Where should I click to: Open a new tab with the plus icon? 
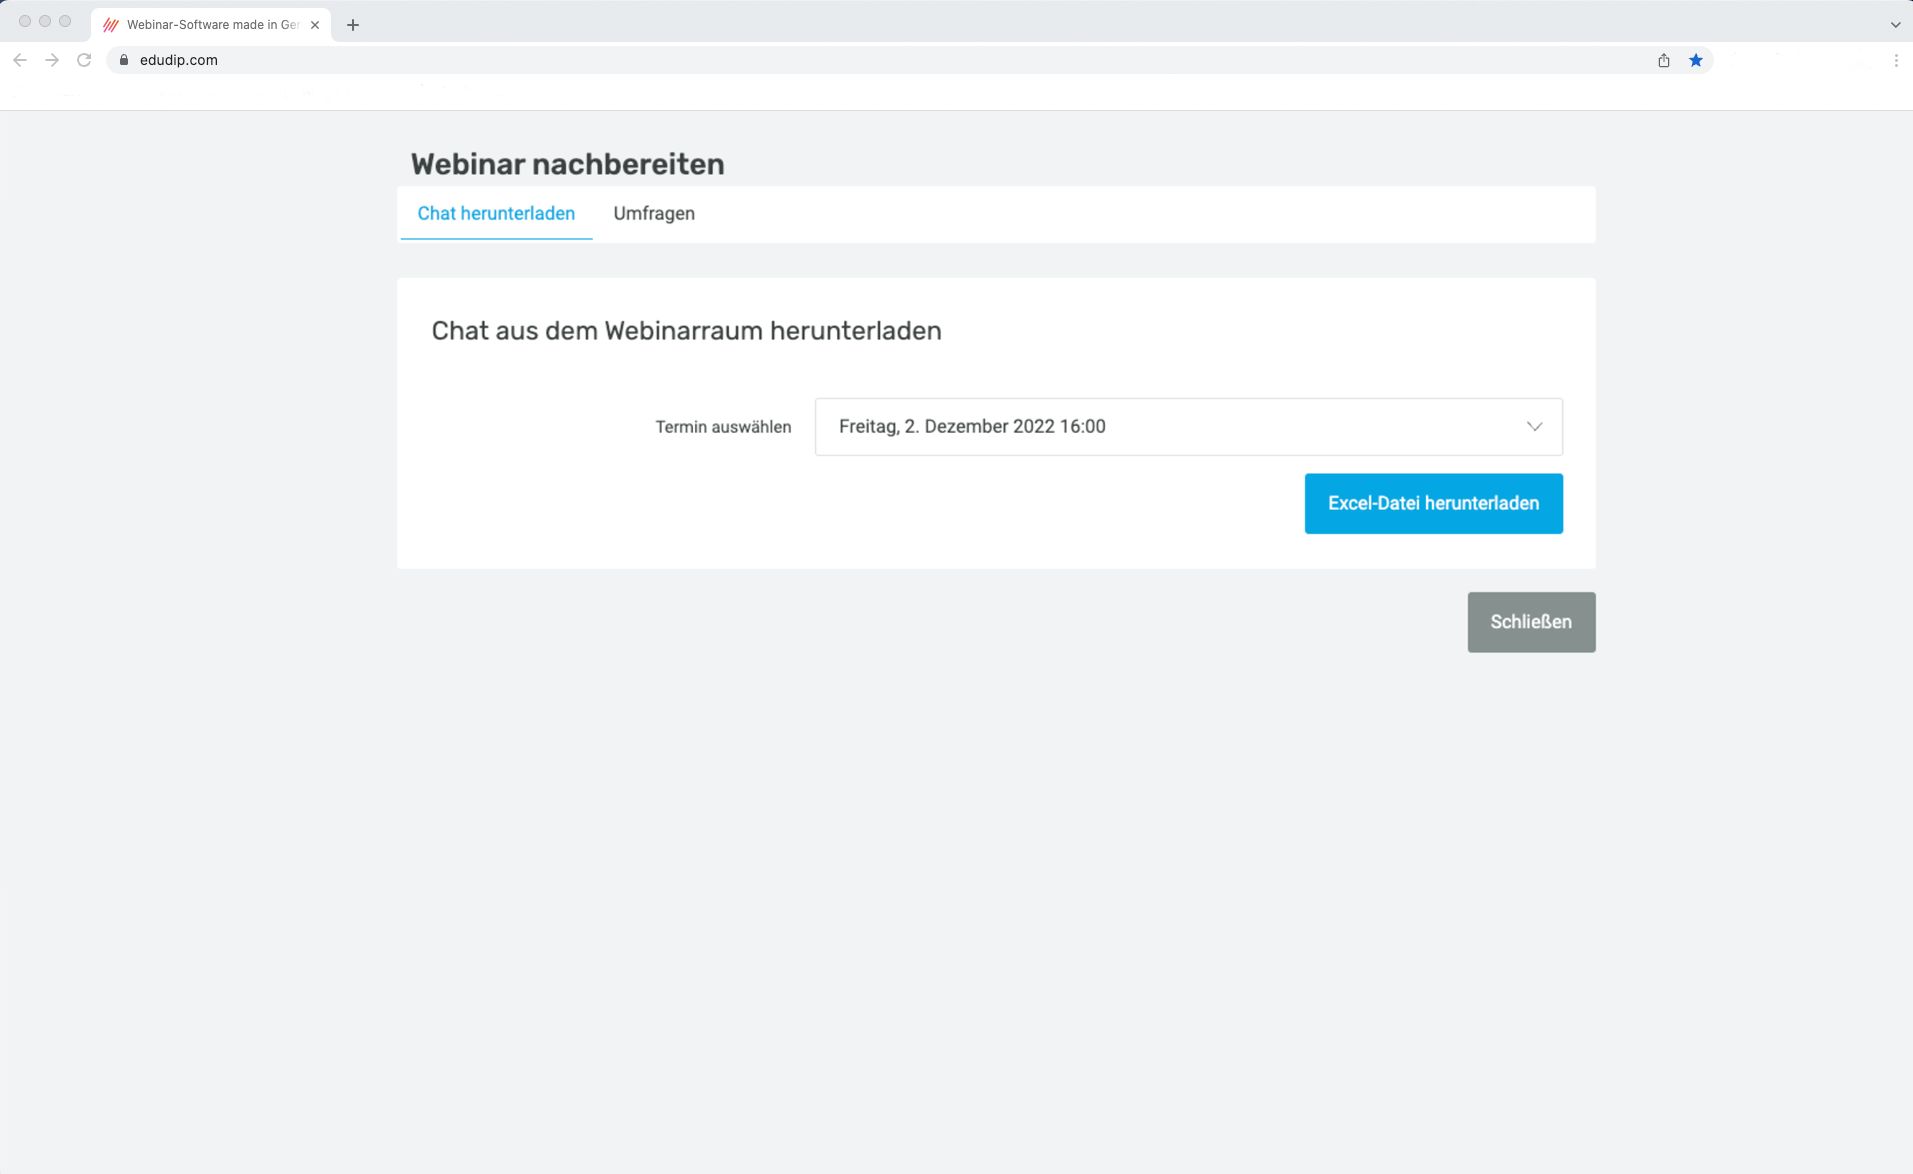pos(353,25)
